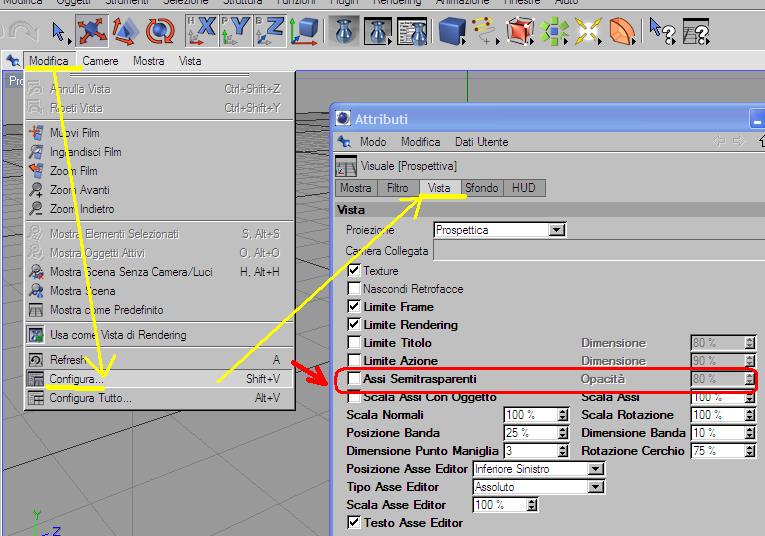Toggle Testo Asse Editor checkbox

tap(354, 523)
